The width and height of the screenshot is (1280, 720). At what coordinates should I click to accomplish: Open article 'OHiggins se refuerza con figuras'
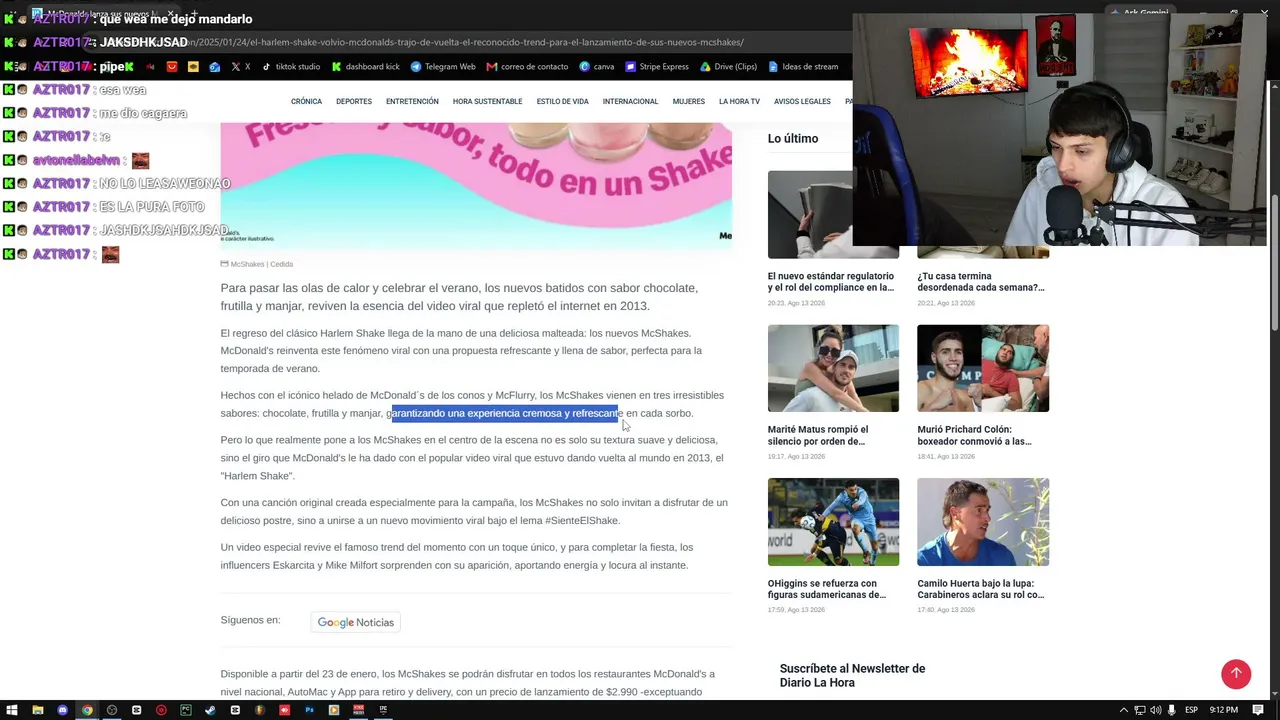(x=827, y=589)
